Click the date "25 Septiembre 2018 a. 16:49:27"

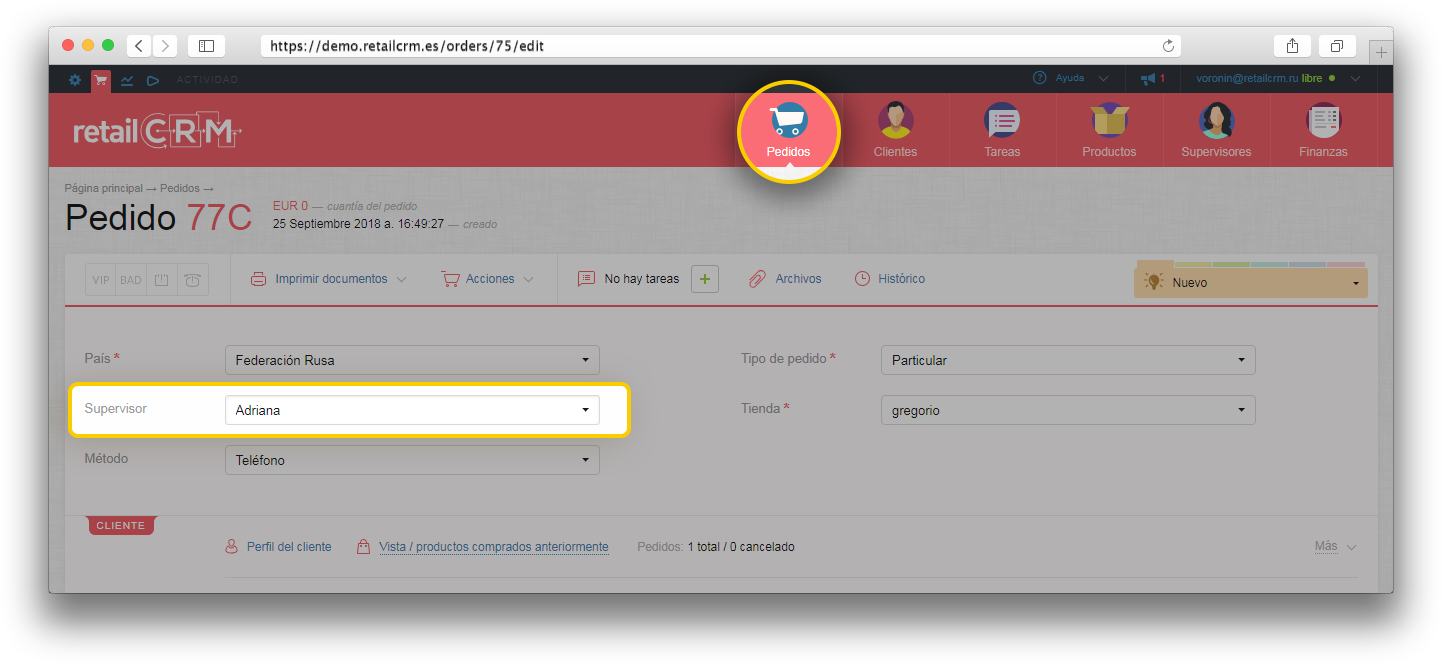pyautogui.click(x=358, y=224)
